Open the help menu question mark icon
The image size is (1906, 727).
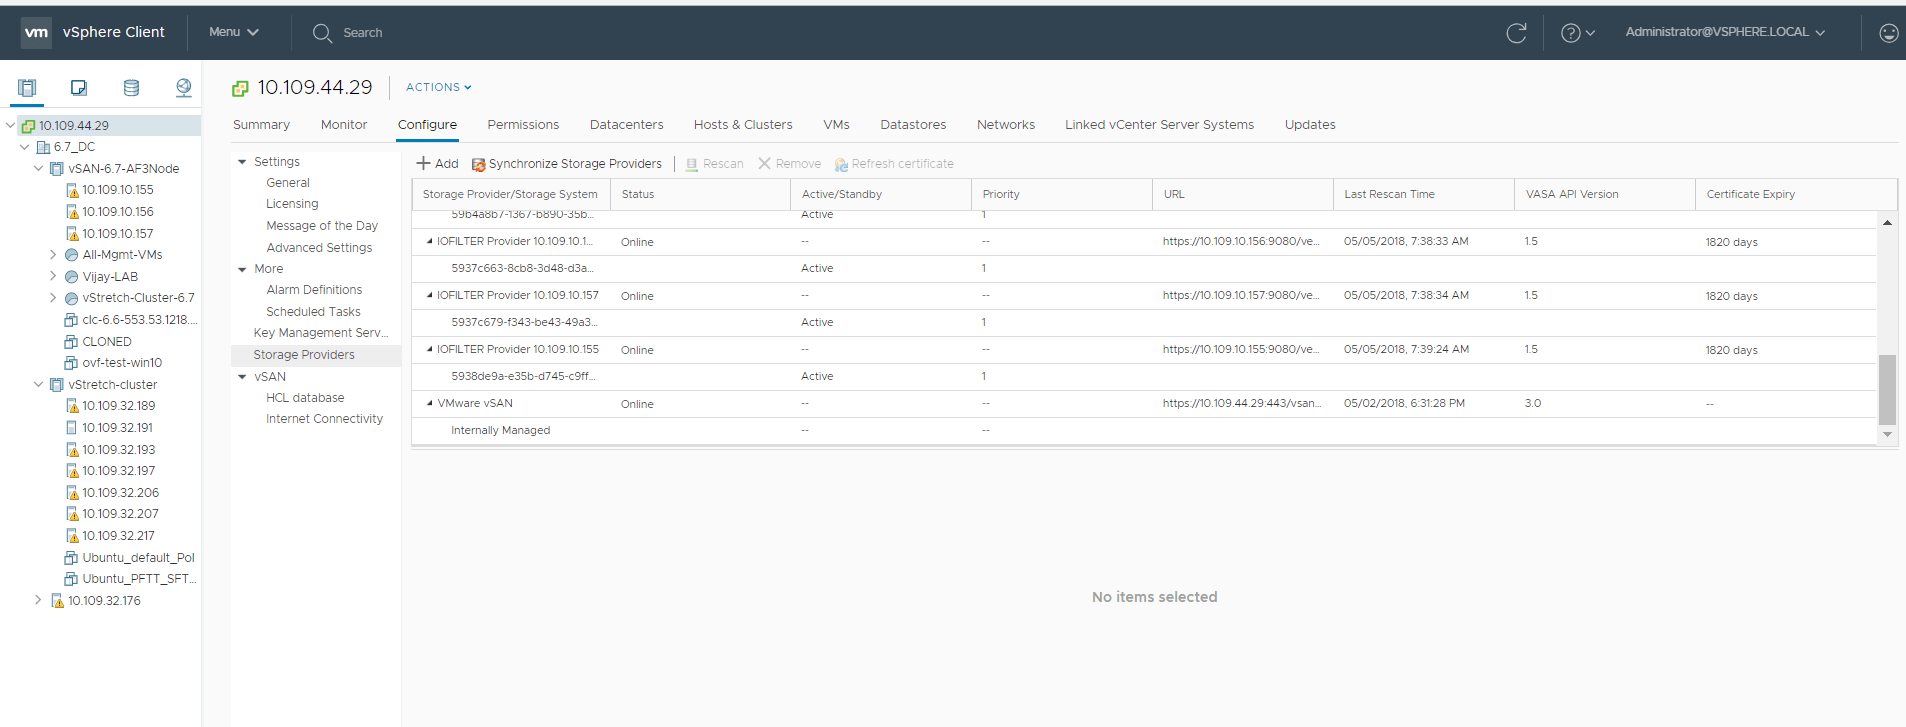click(x=1571, y=33)
